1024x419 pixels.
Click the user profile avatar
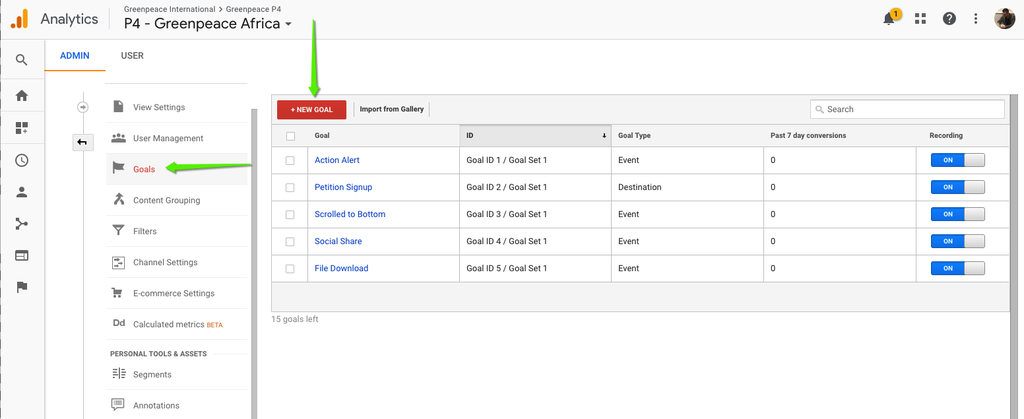1004,18
